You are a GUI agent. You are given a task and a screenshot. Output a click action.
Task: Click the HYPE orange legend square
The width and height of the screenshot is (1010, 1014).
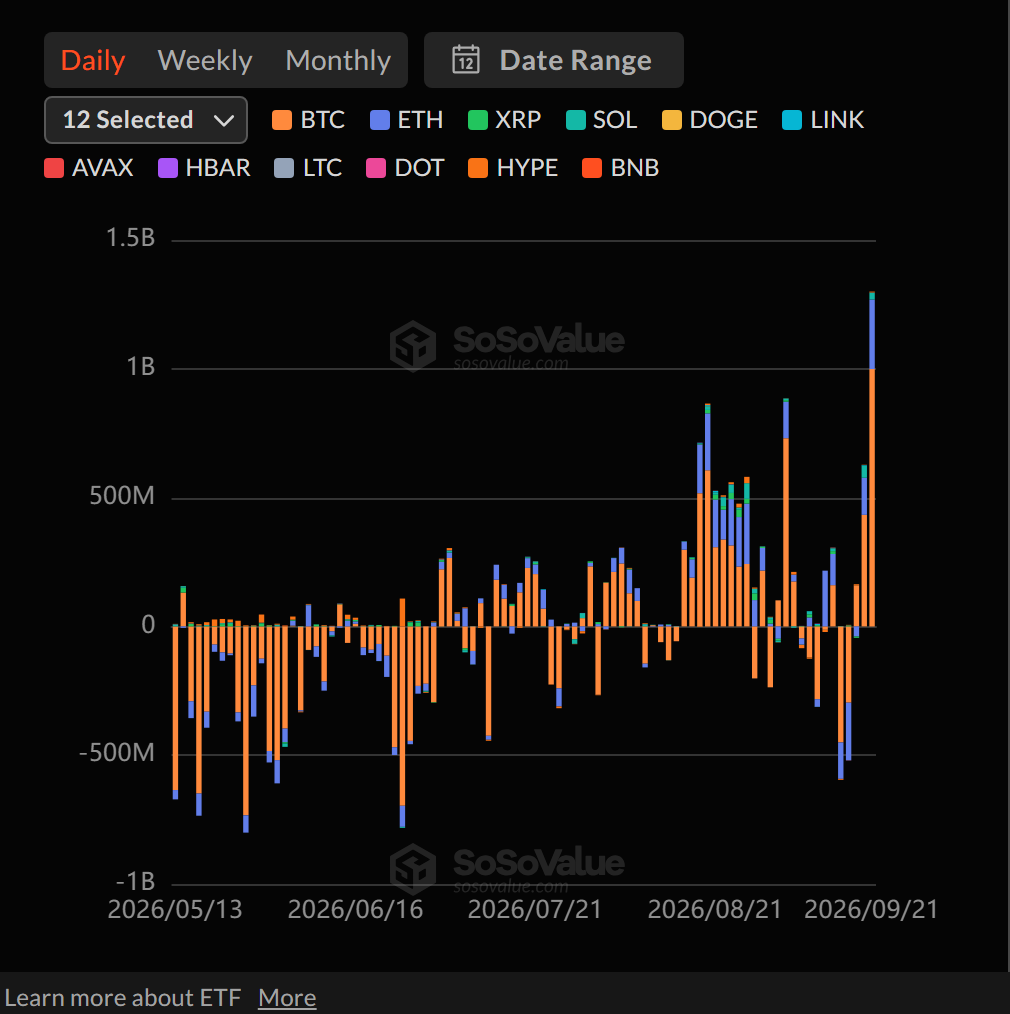point(478,168)
